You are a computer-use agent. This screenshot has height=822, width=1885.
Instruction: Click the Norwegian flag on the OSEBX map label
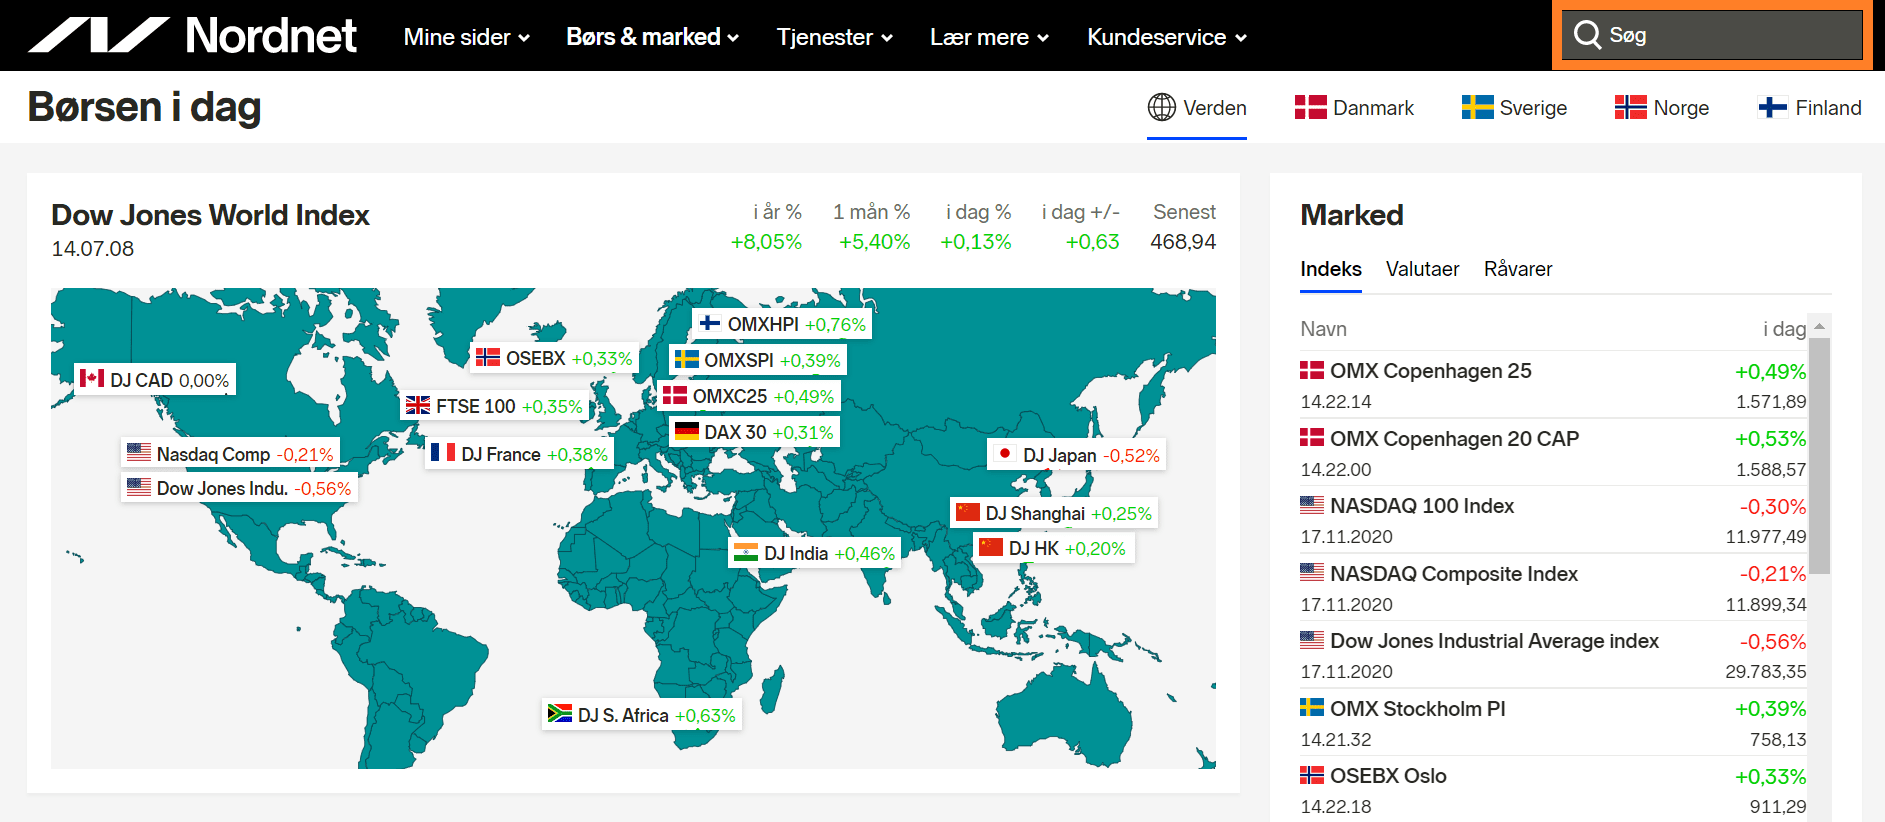point(488,357)
